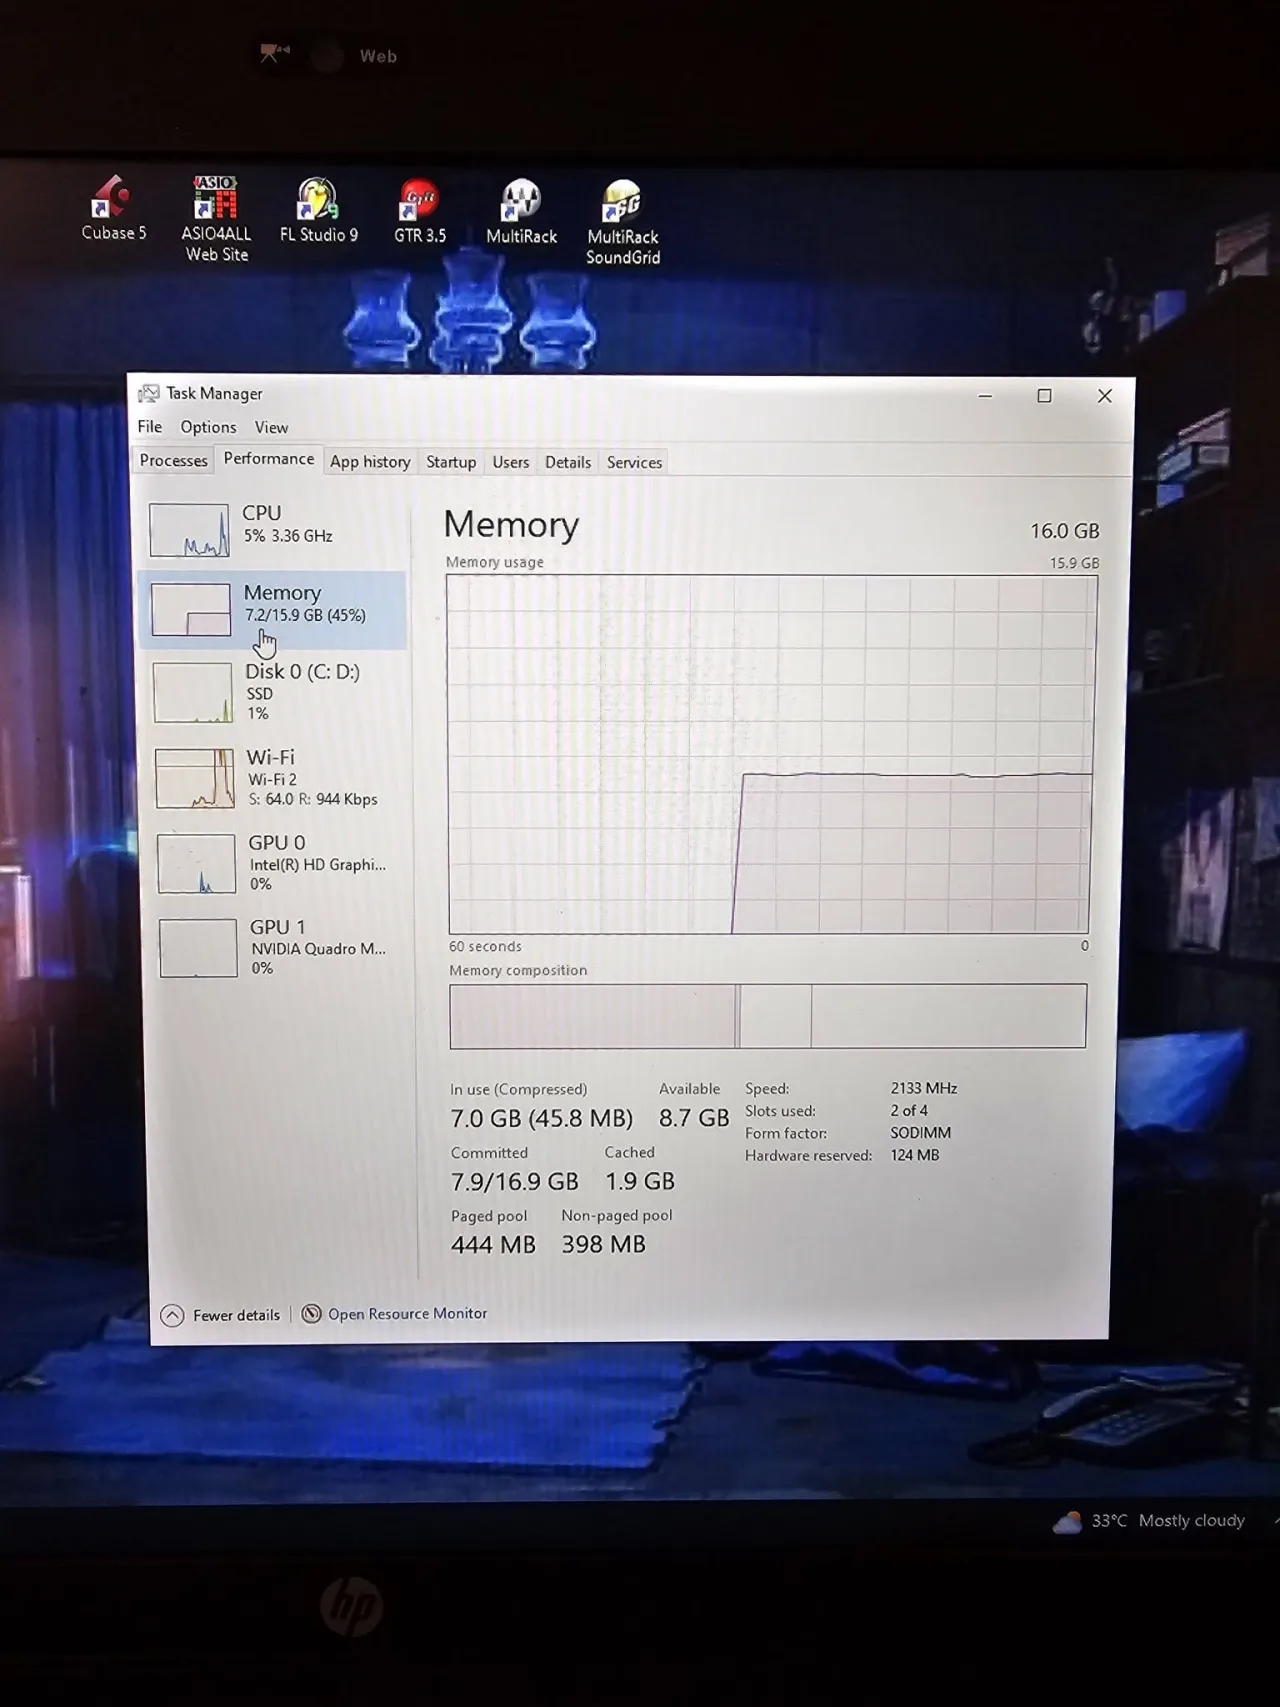The image size is (1280, 1707).
Task: Open the File menu
Action: click(150, 427)
